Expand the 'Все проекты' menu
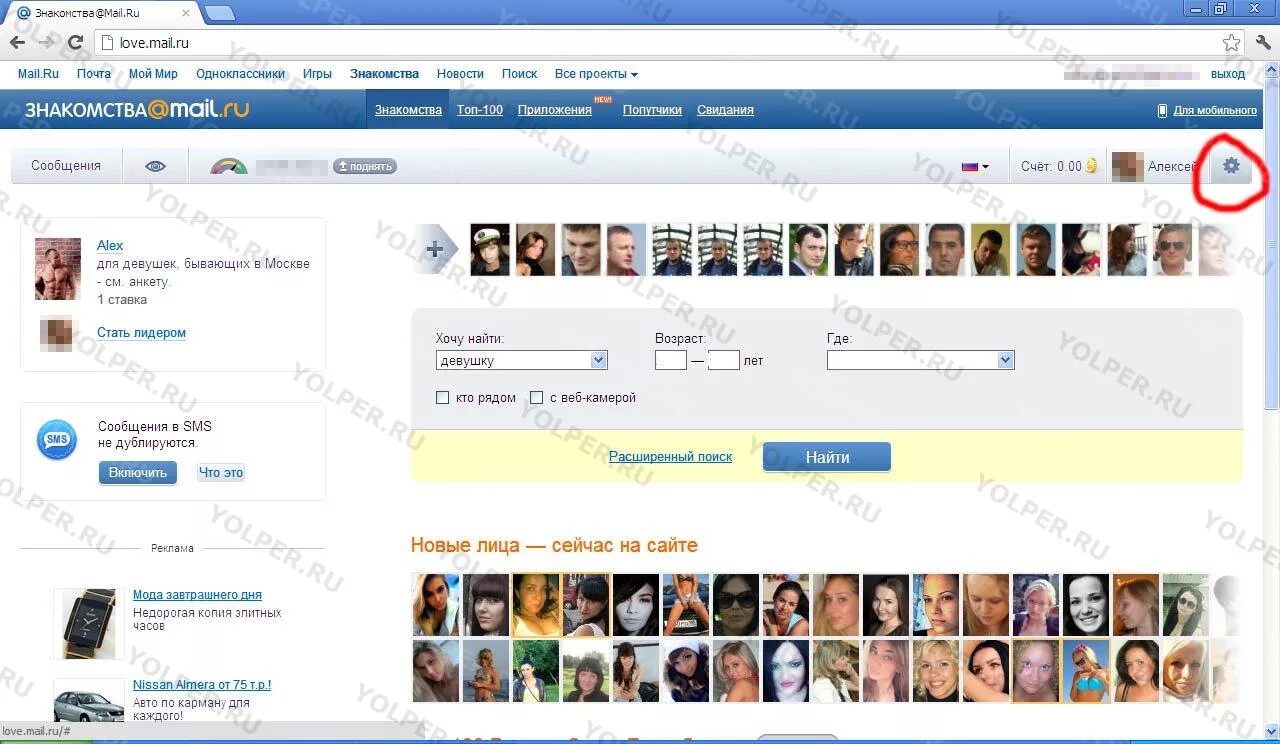This screenshot has width=1280, height=744. pyautogui.click(x=596, y=74)
